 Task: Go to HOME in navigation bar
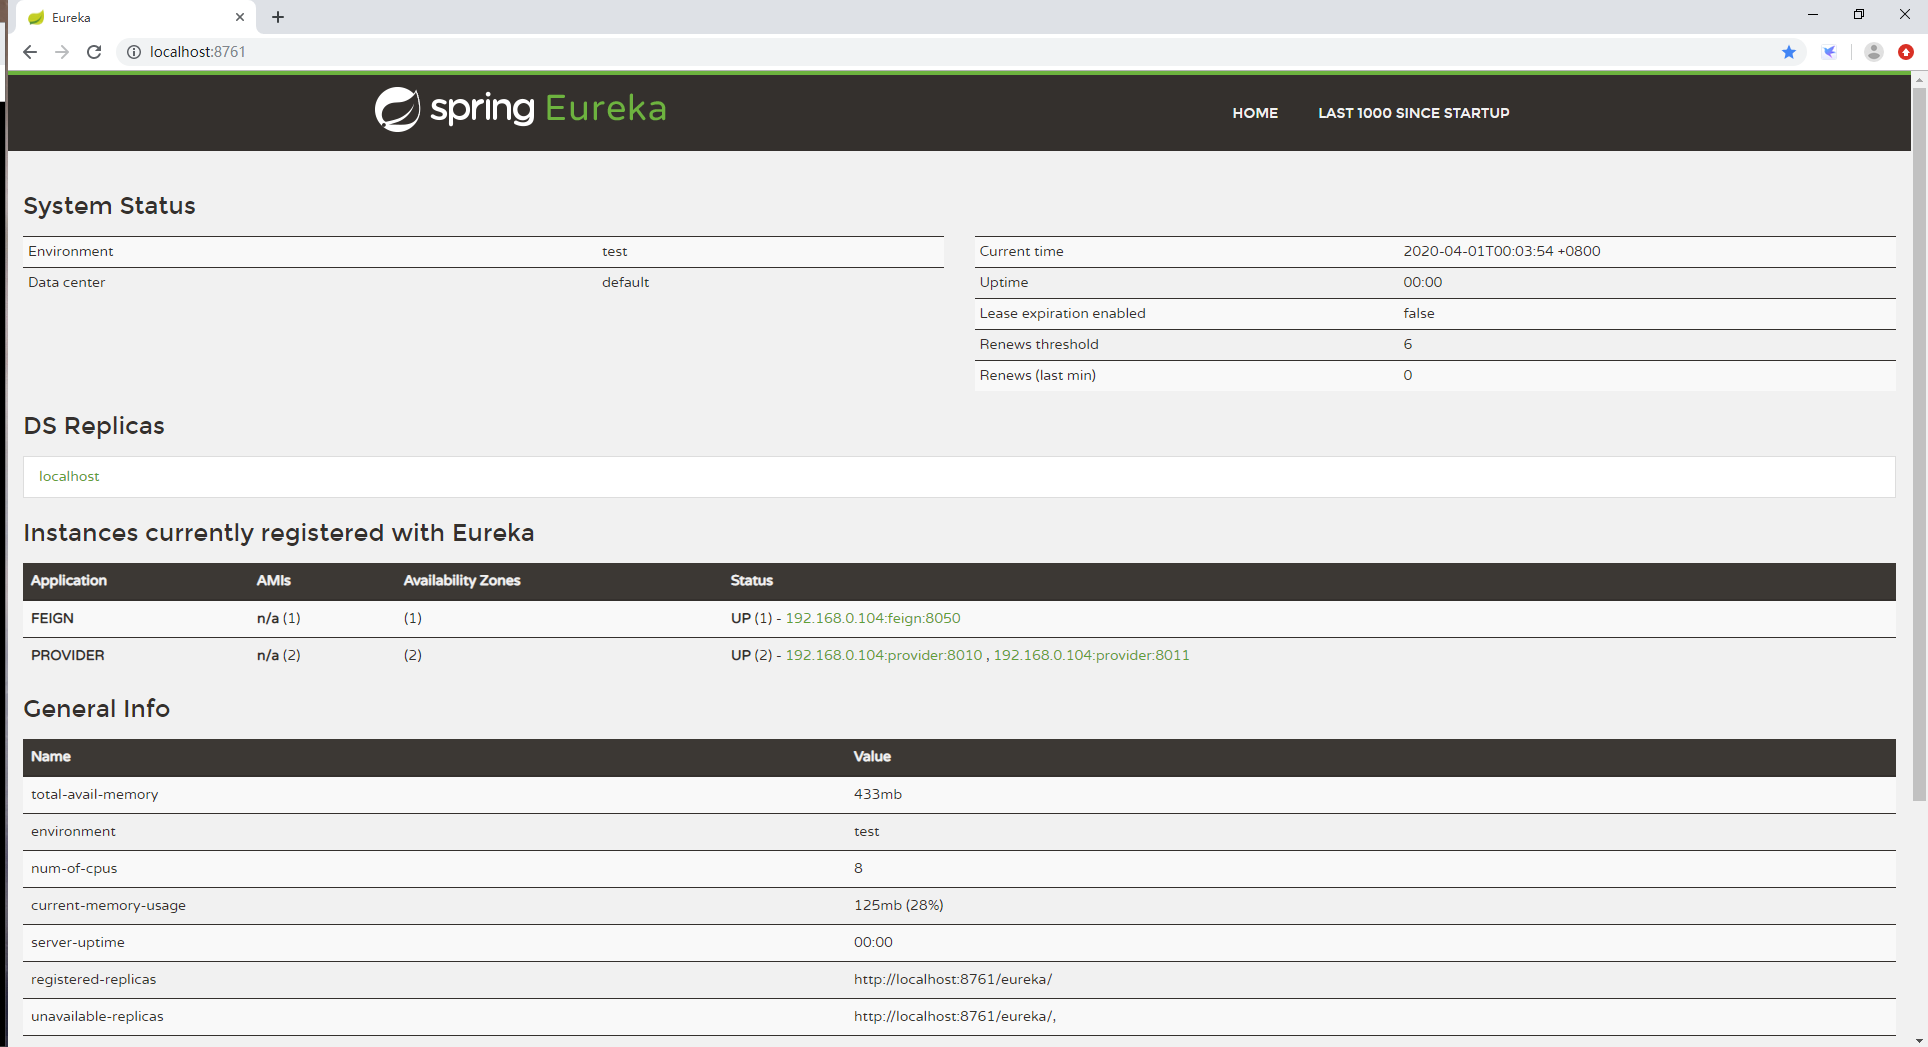(1255, 113)
